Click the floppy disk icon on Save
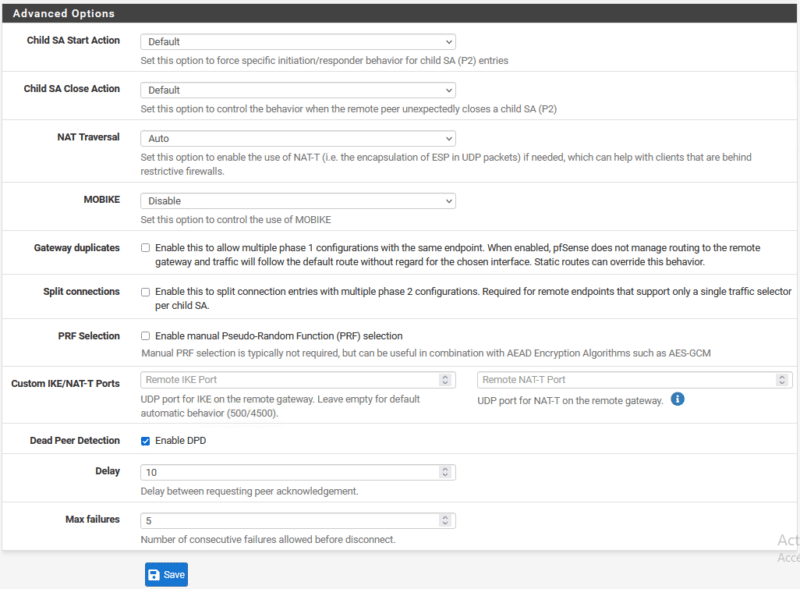Screen dimensions: 800x589 [x=154, y=575]
